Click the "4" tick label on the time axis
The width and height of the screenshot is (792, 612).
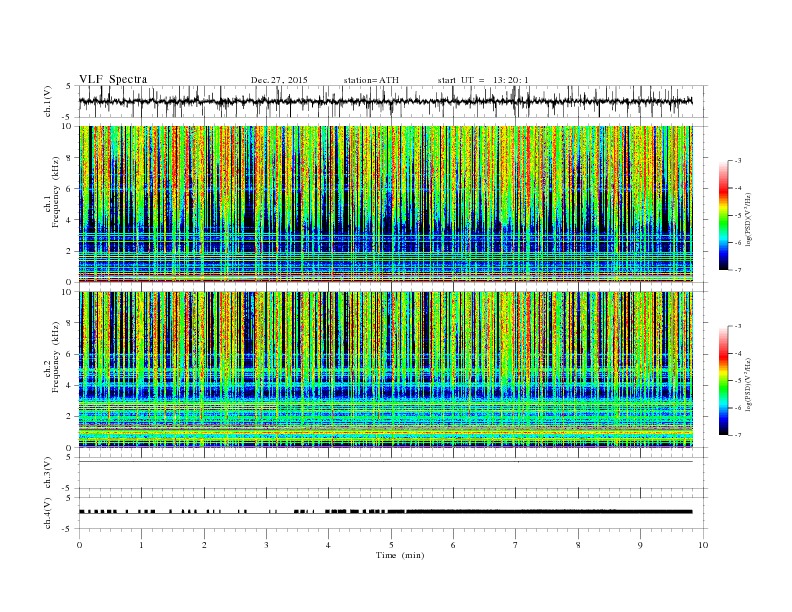pyautogui.click(x=328, y=545)
